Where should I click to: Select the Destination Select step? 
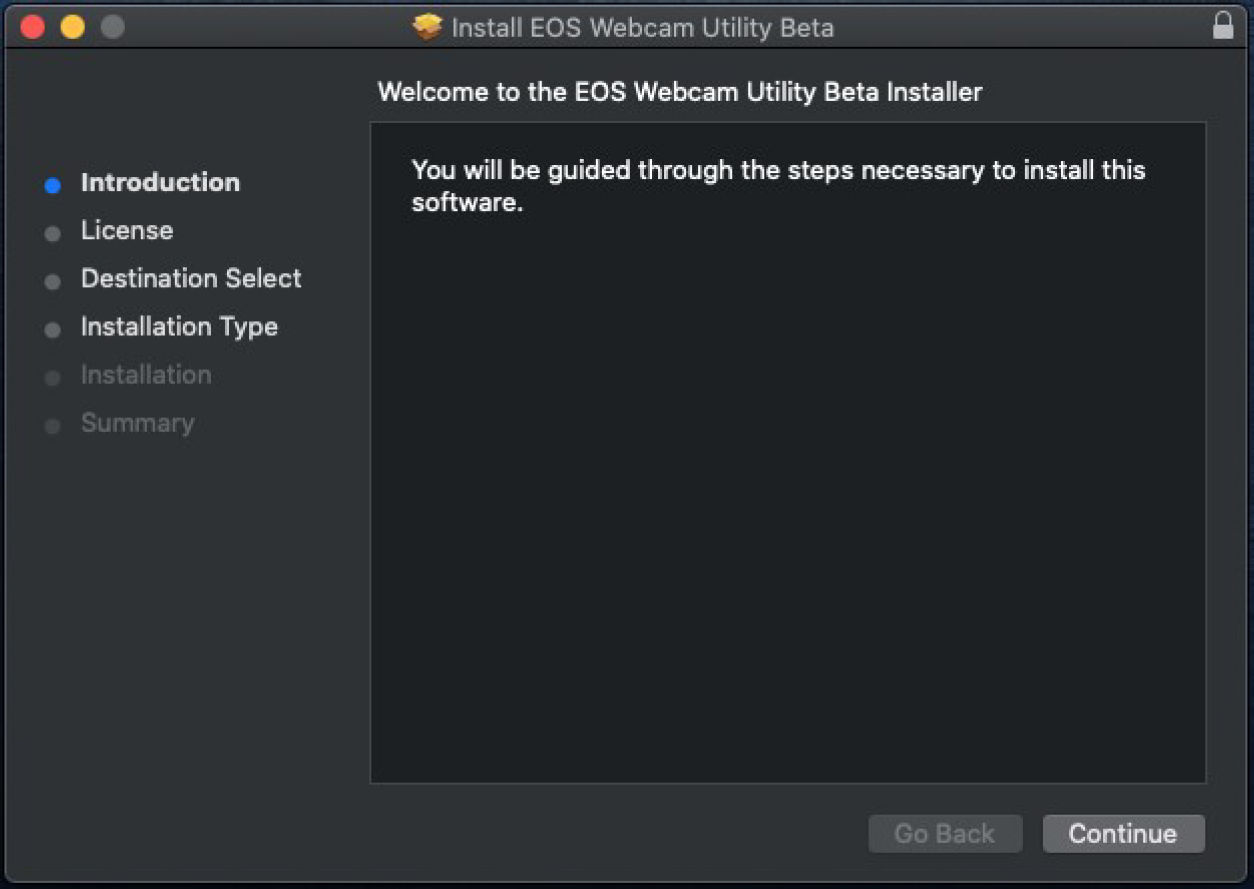point(190,278)
